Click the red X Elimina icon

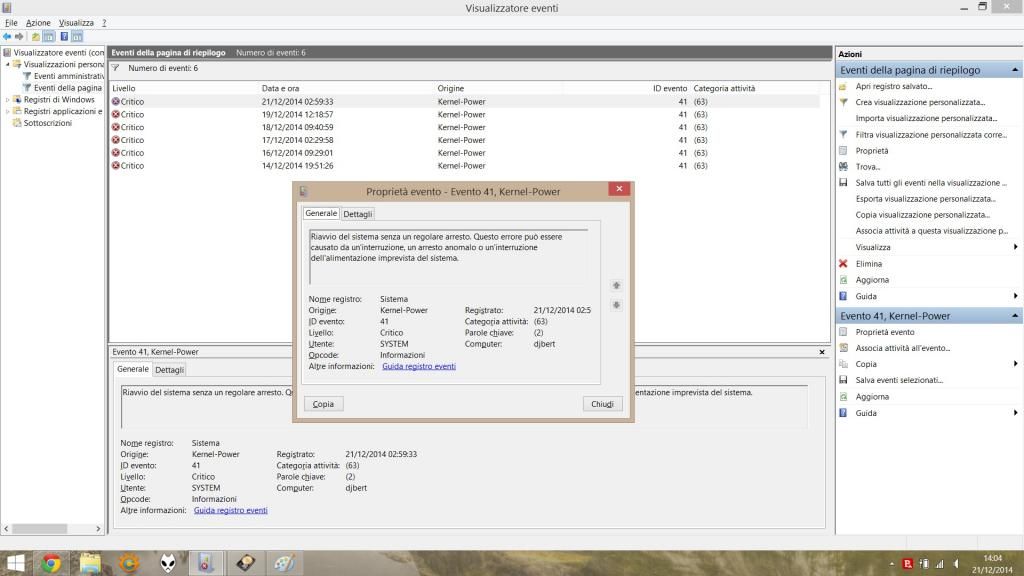[843, 264]
